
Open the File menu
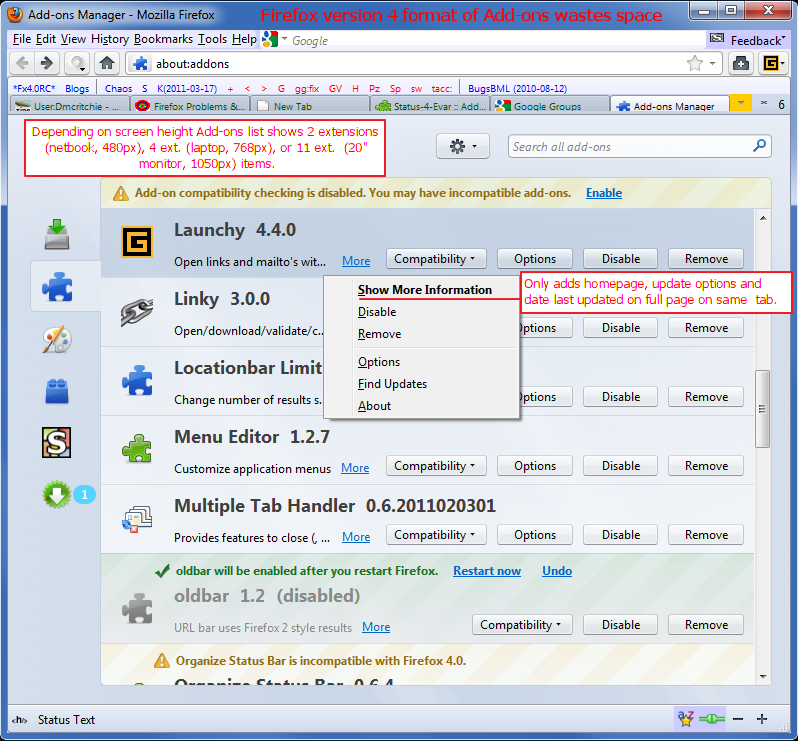click(x=21, y=39)
